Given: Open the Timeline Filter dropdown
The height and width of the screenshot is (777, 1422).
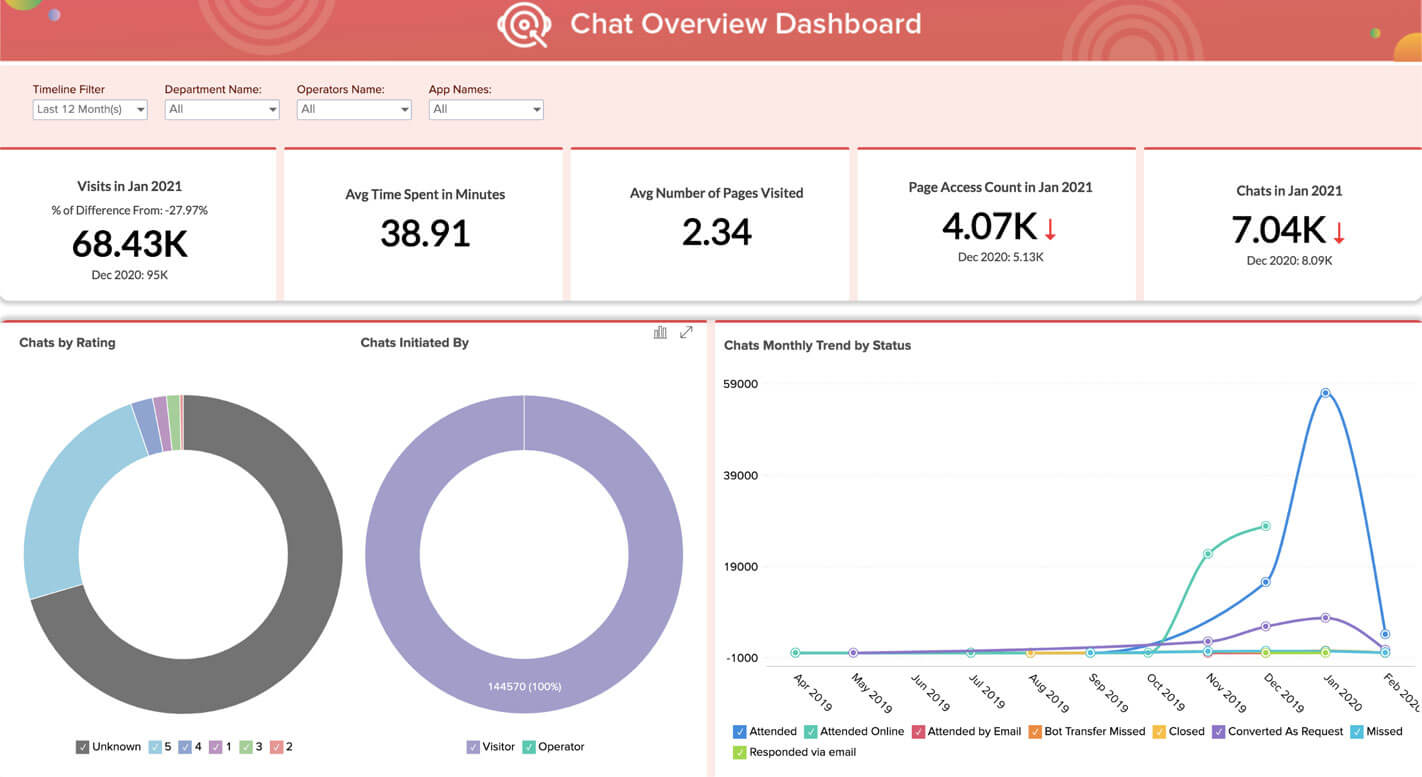Looking at the screenshot, I should (90, 109).
